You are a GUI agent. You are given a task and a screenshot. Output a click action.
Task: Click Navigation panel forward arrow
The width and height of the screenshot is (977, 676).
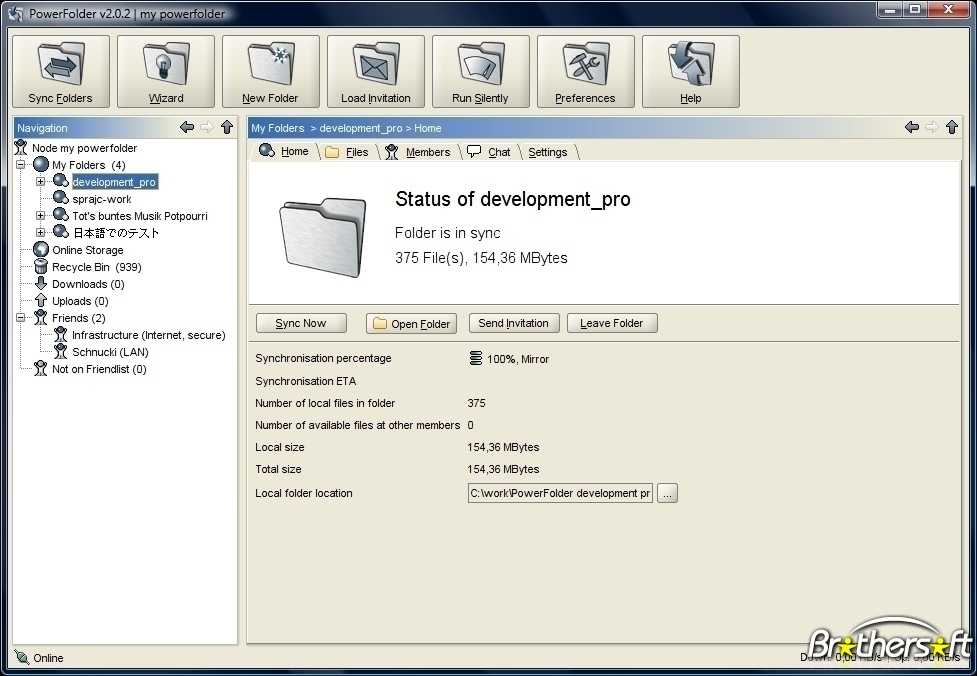206,128
